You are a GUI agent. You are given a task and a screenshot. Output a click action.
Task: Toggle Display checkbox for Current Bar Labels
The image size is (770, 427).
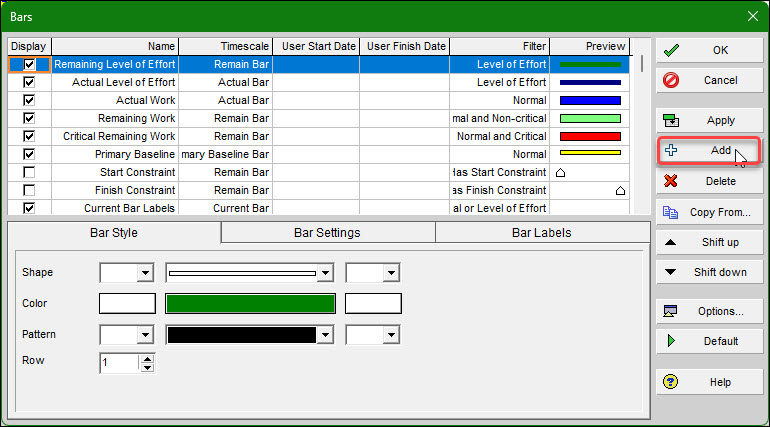tap(29, 208)
